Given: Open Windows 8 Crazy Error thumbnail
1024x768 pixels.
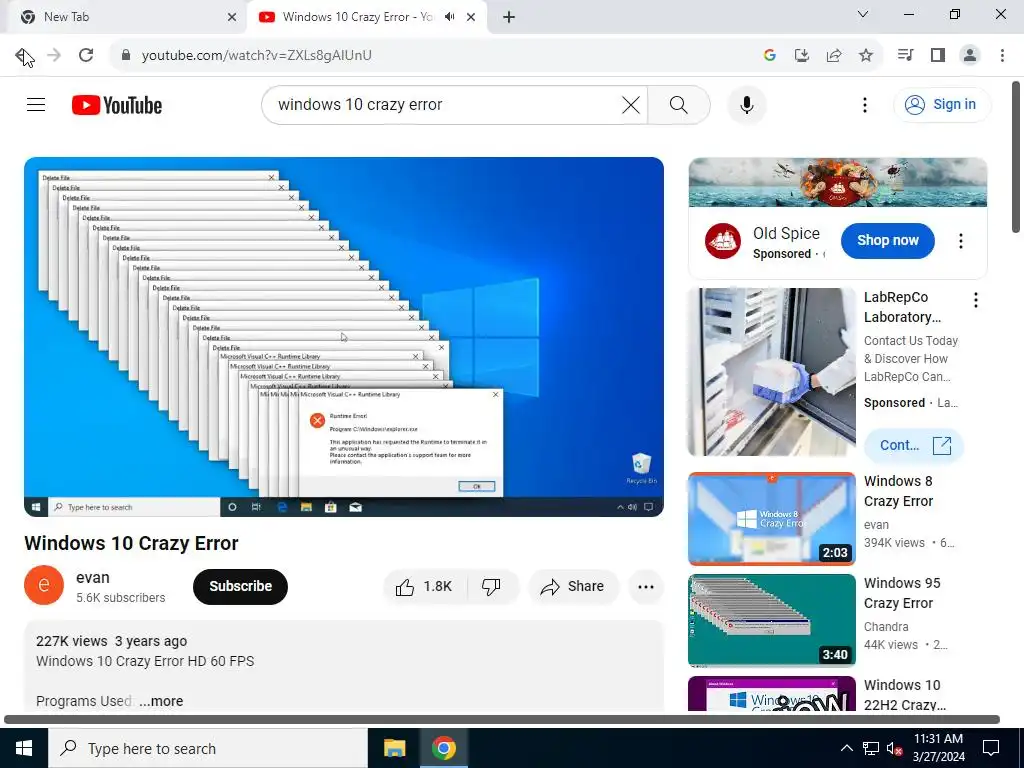Looking at the screenshot, I should pos(772,519).
